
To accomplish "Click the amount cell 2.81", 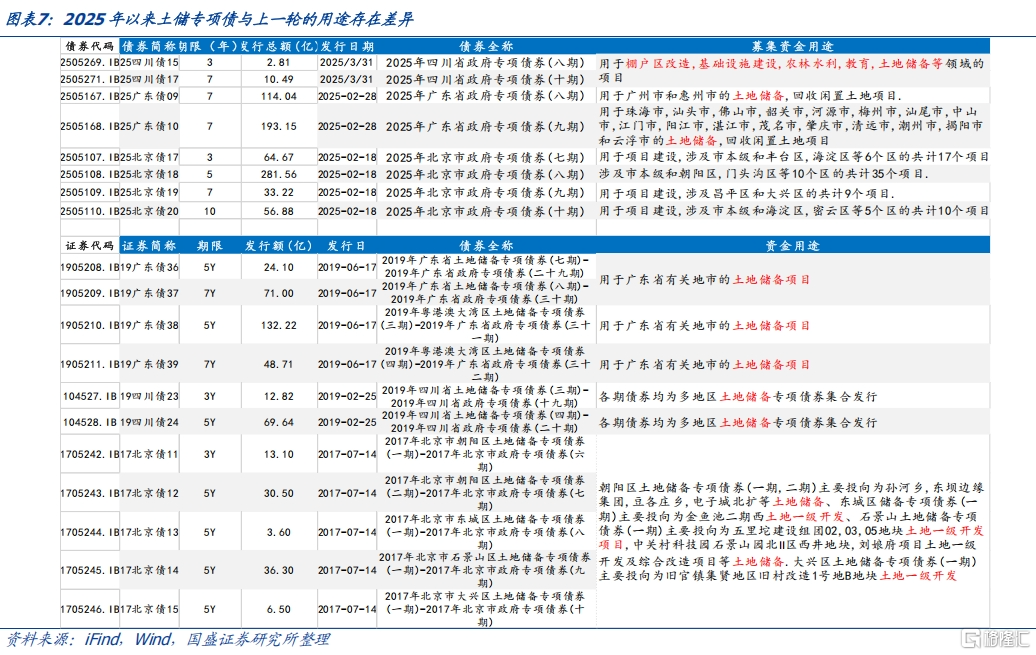I will (279, 62).
